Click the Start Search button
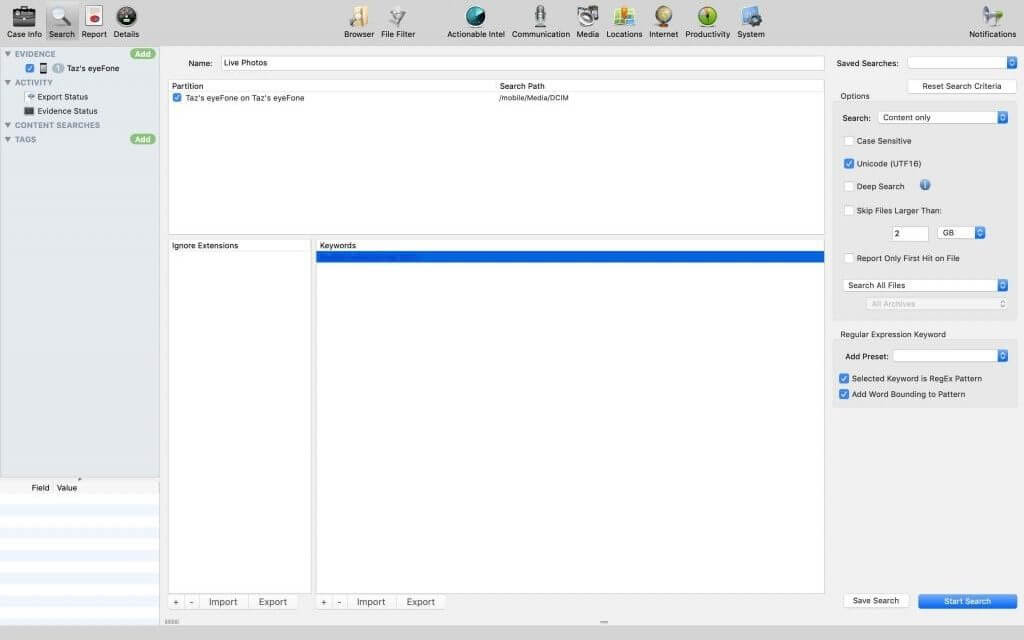 coord(967,601)
